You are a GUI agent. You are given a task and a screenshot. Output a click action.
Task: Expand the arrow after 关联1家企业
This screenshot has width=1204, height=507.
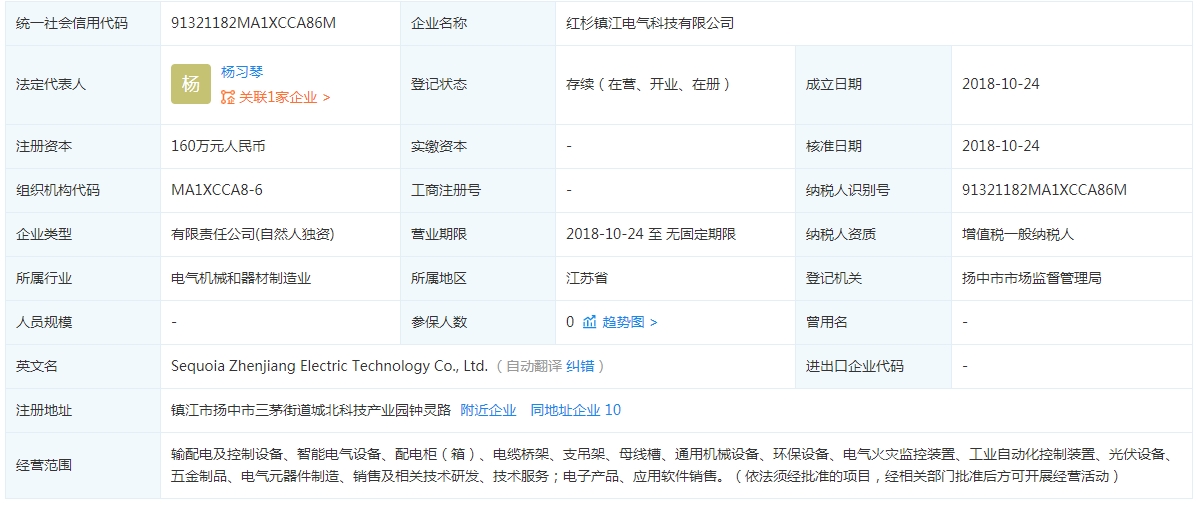(x=327, y=97)
